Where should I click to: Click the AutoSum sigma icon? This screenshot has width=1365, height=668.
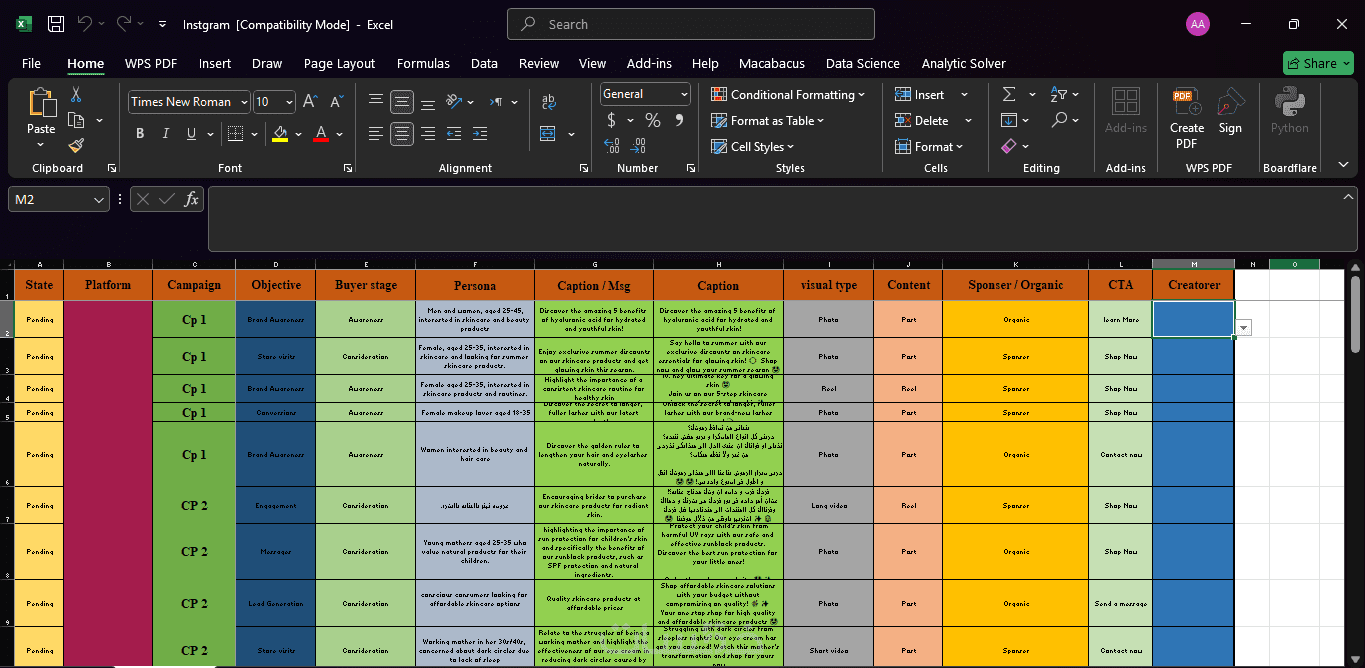coord(1008,94)
